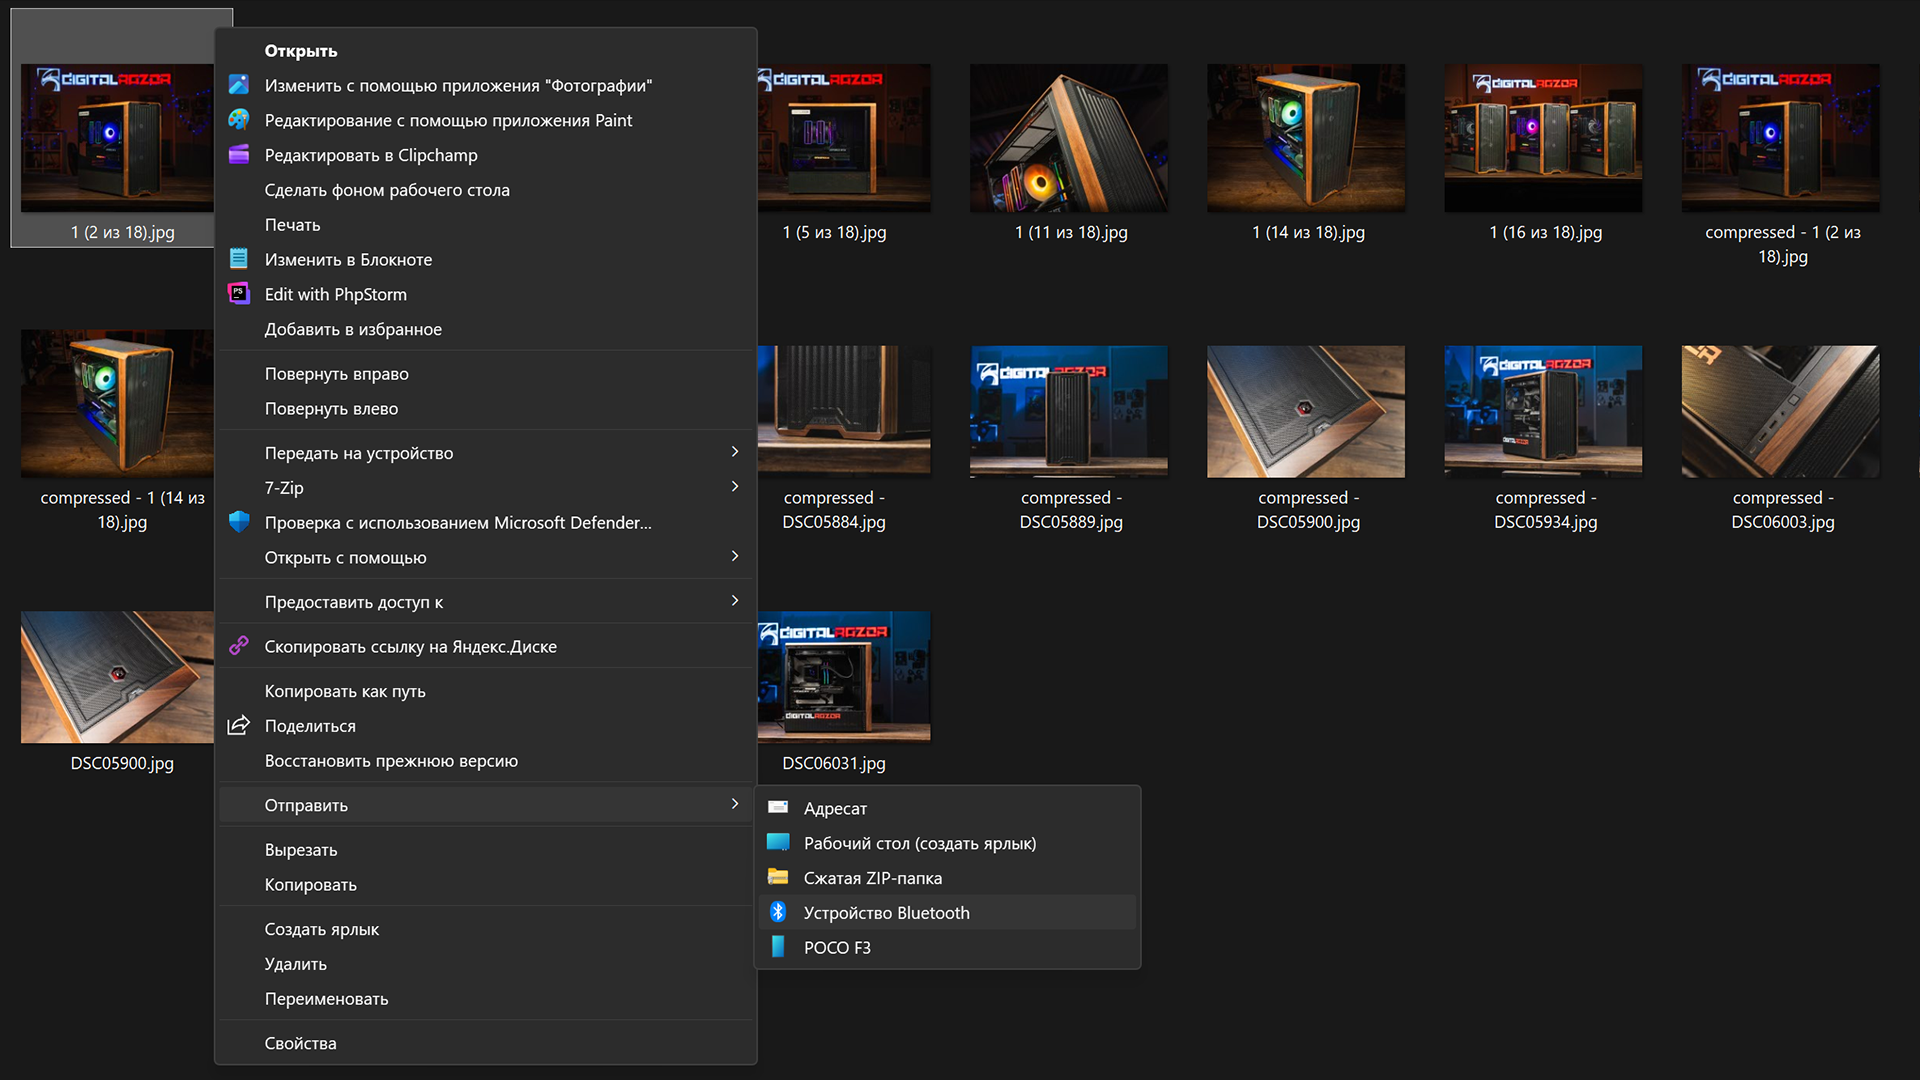The image size is (1920, 1080).
Task: Select the PhpStorm icon to edit file
Action: pyautogui.click(x=239, y=294)
